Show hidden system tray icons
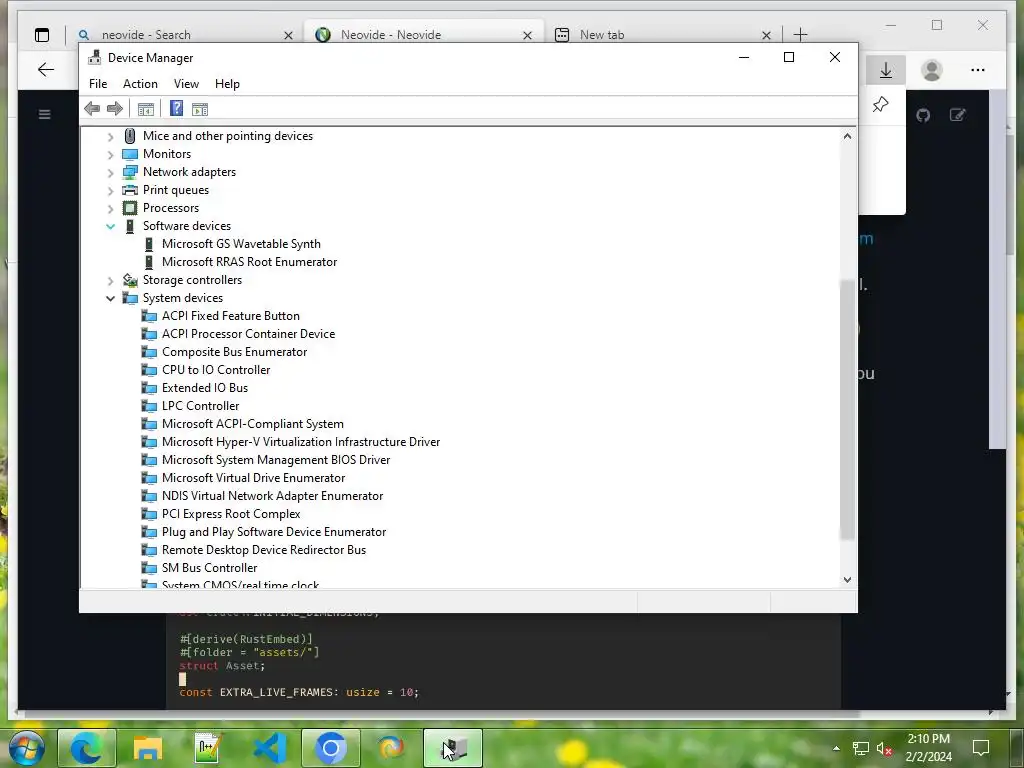 836,748
